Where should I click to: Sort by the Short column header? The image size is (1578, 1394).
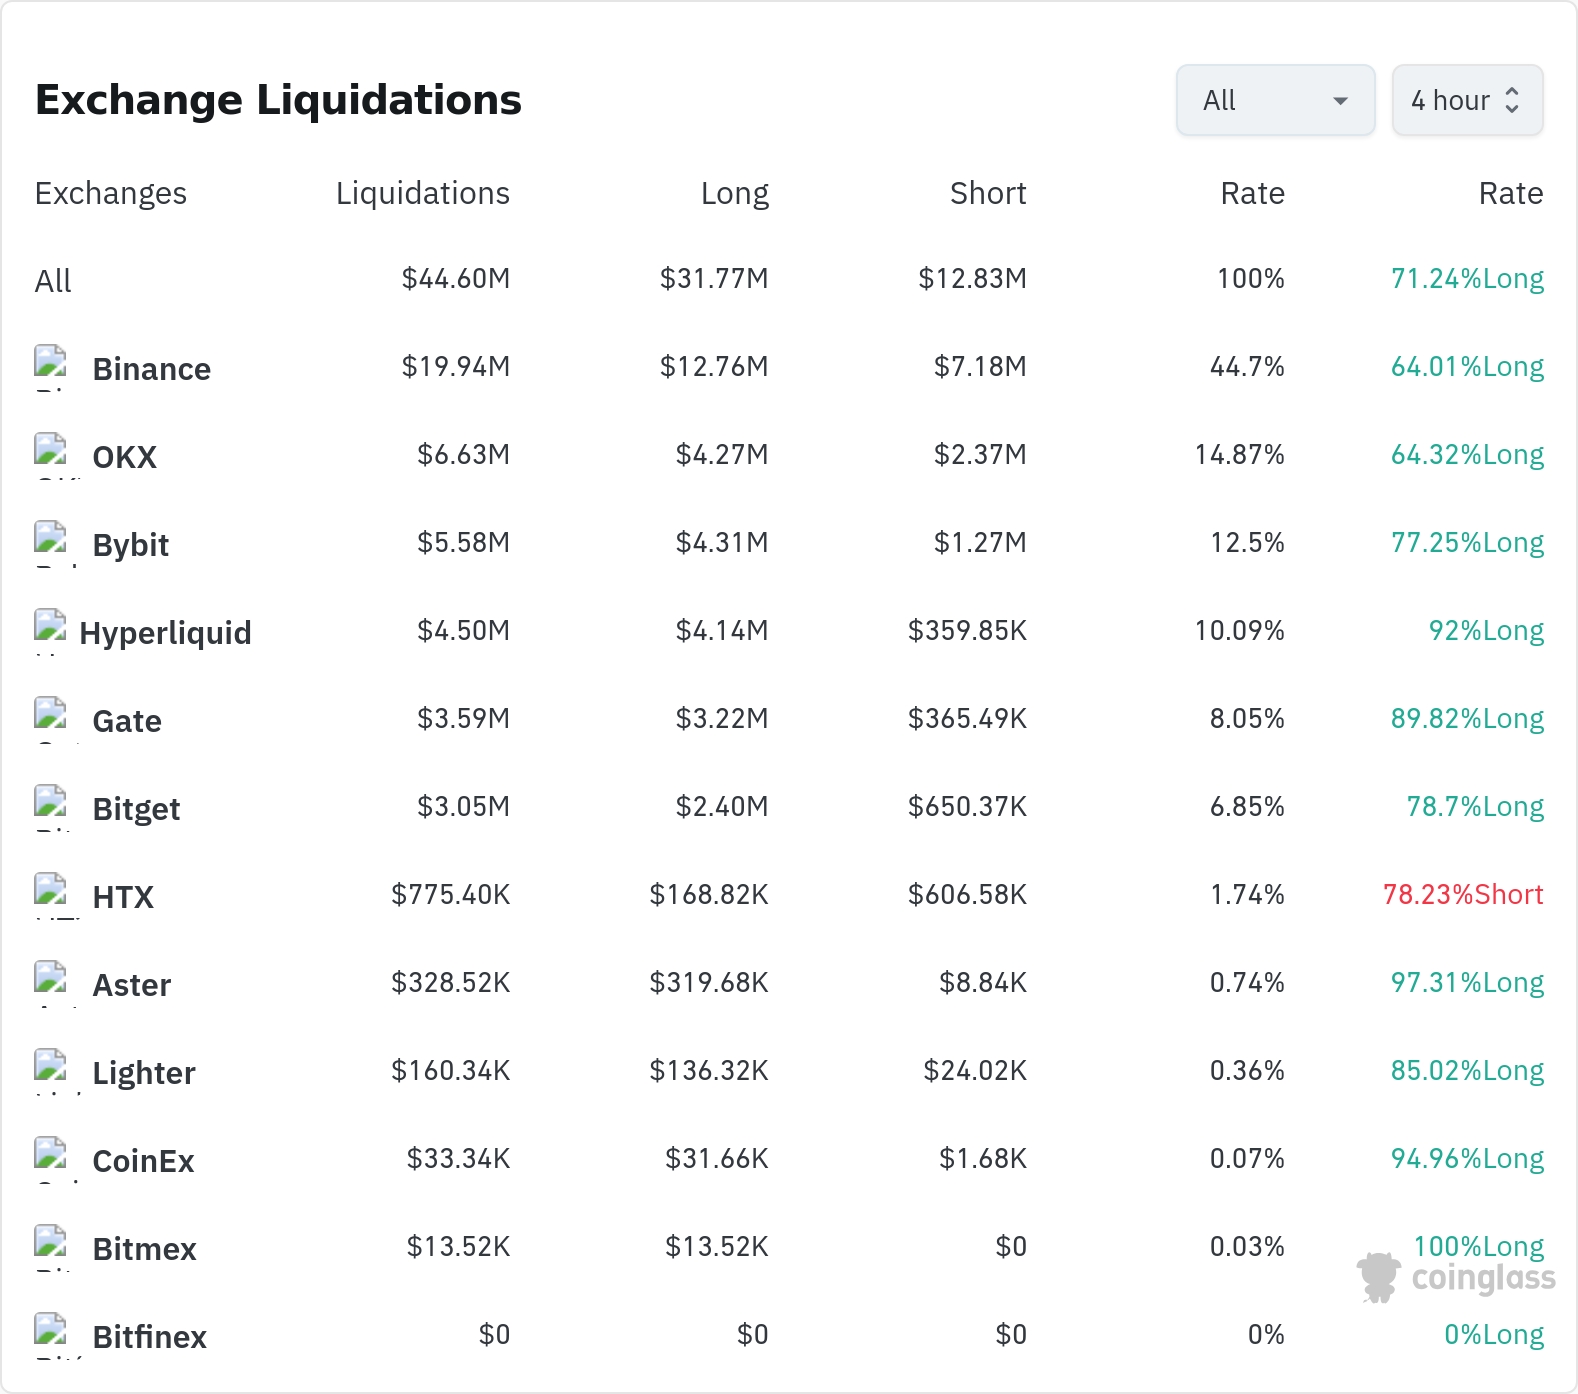pyautogui.click(x=988, y=193)
